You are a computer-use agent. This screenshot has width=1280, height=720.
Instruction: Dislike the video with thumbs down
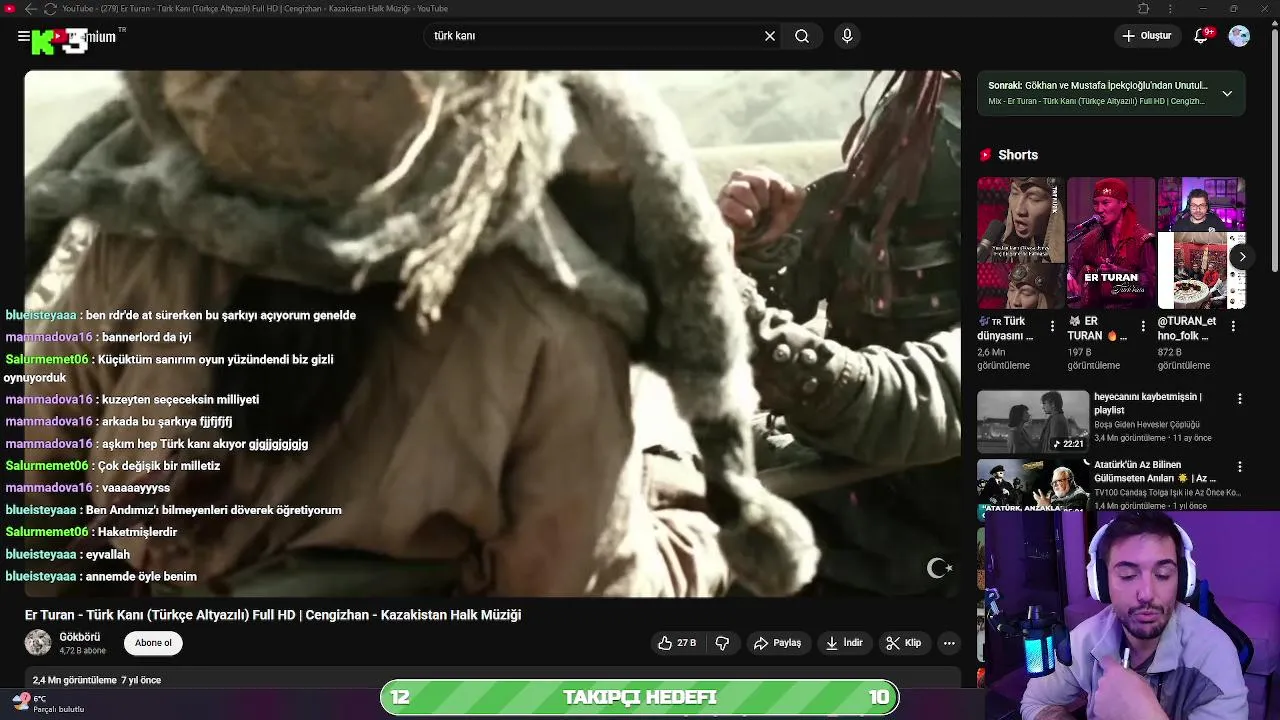pyautogui.click(x=722, y=643)
